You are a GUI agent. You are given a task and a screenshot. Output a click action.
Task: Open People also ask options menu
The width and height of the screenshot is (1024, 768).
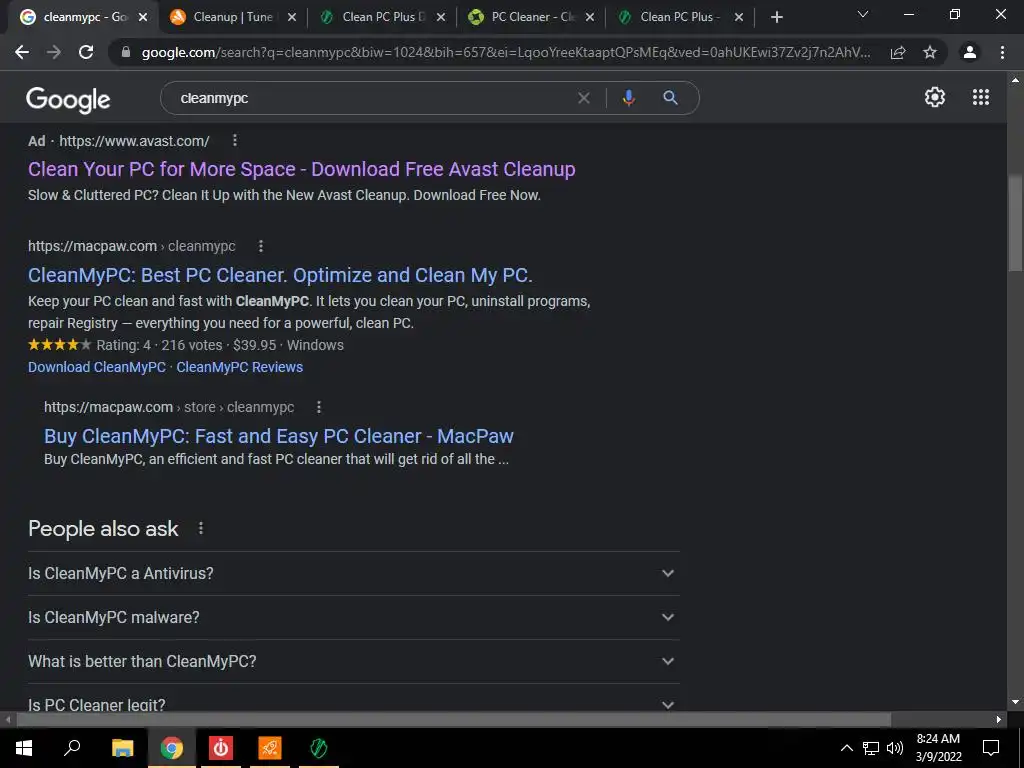click(200, 528)
